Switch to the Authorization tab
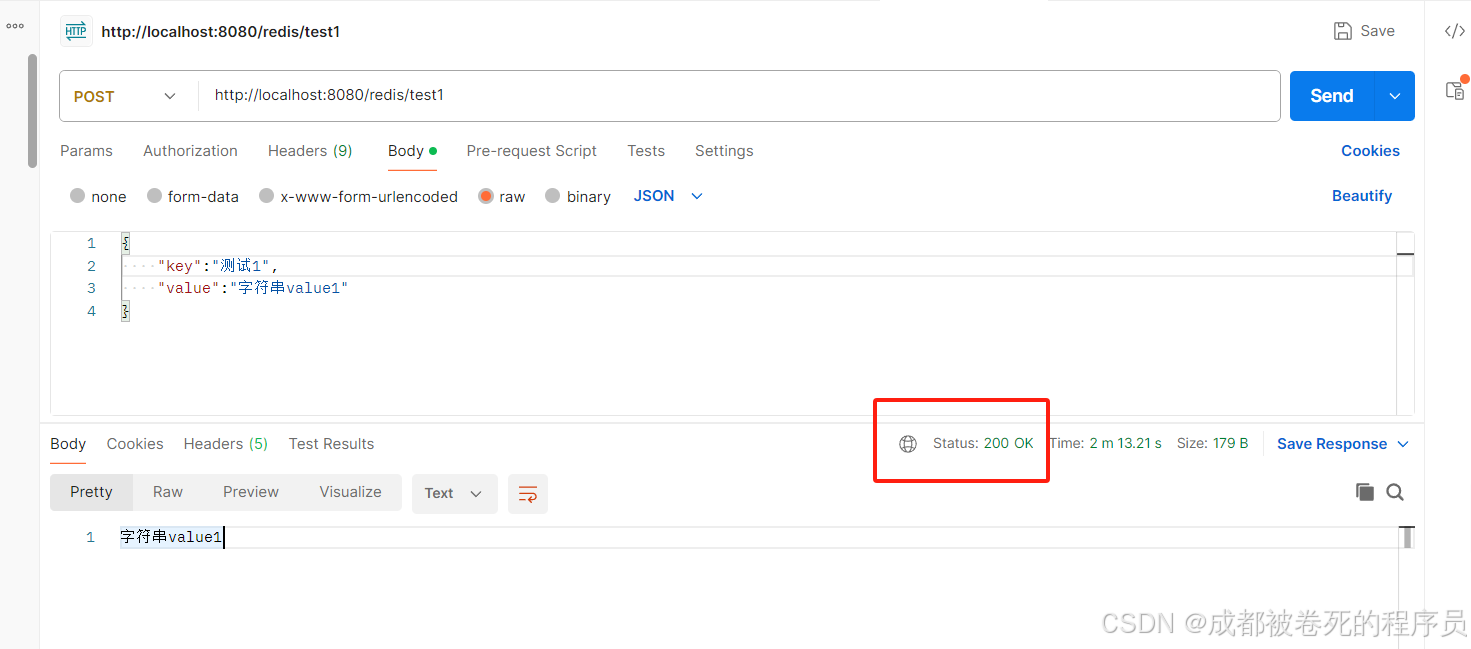Screen dimensions: 1471x649 point(190,151)
